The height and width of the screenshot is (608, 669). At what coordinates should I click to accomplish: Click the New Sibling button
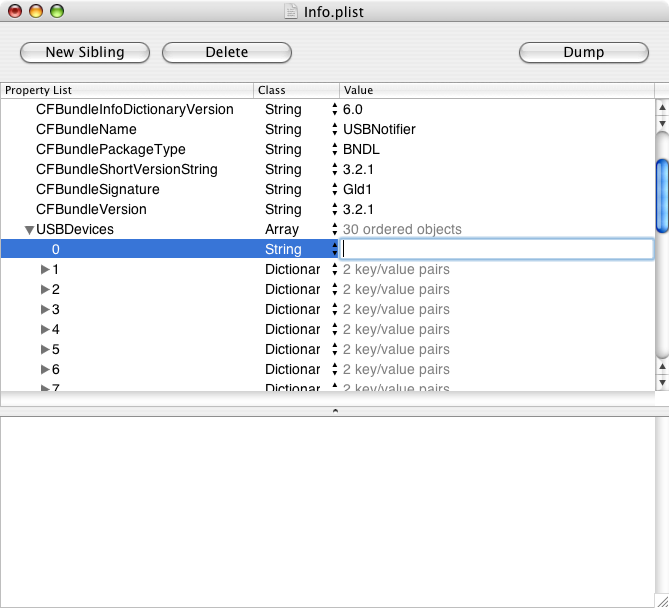click(85, 52)
